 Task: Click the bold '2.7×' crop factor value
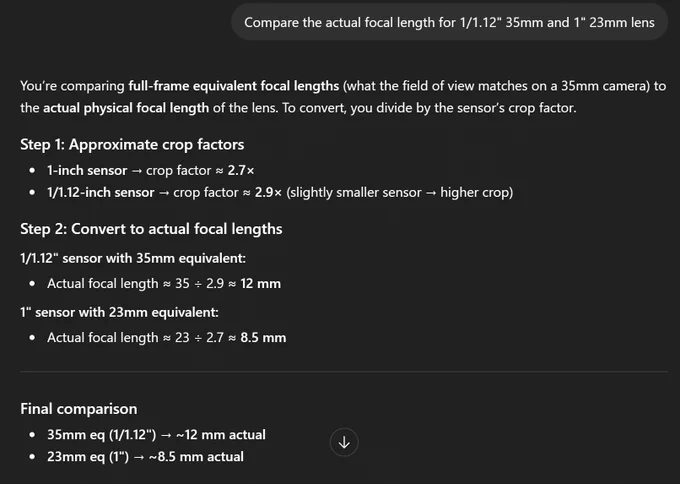241,170
